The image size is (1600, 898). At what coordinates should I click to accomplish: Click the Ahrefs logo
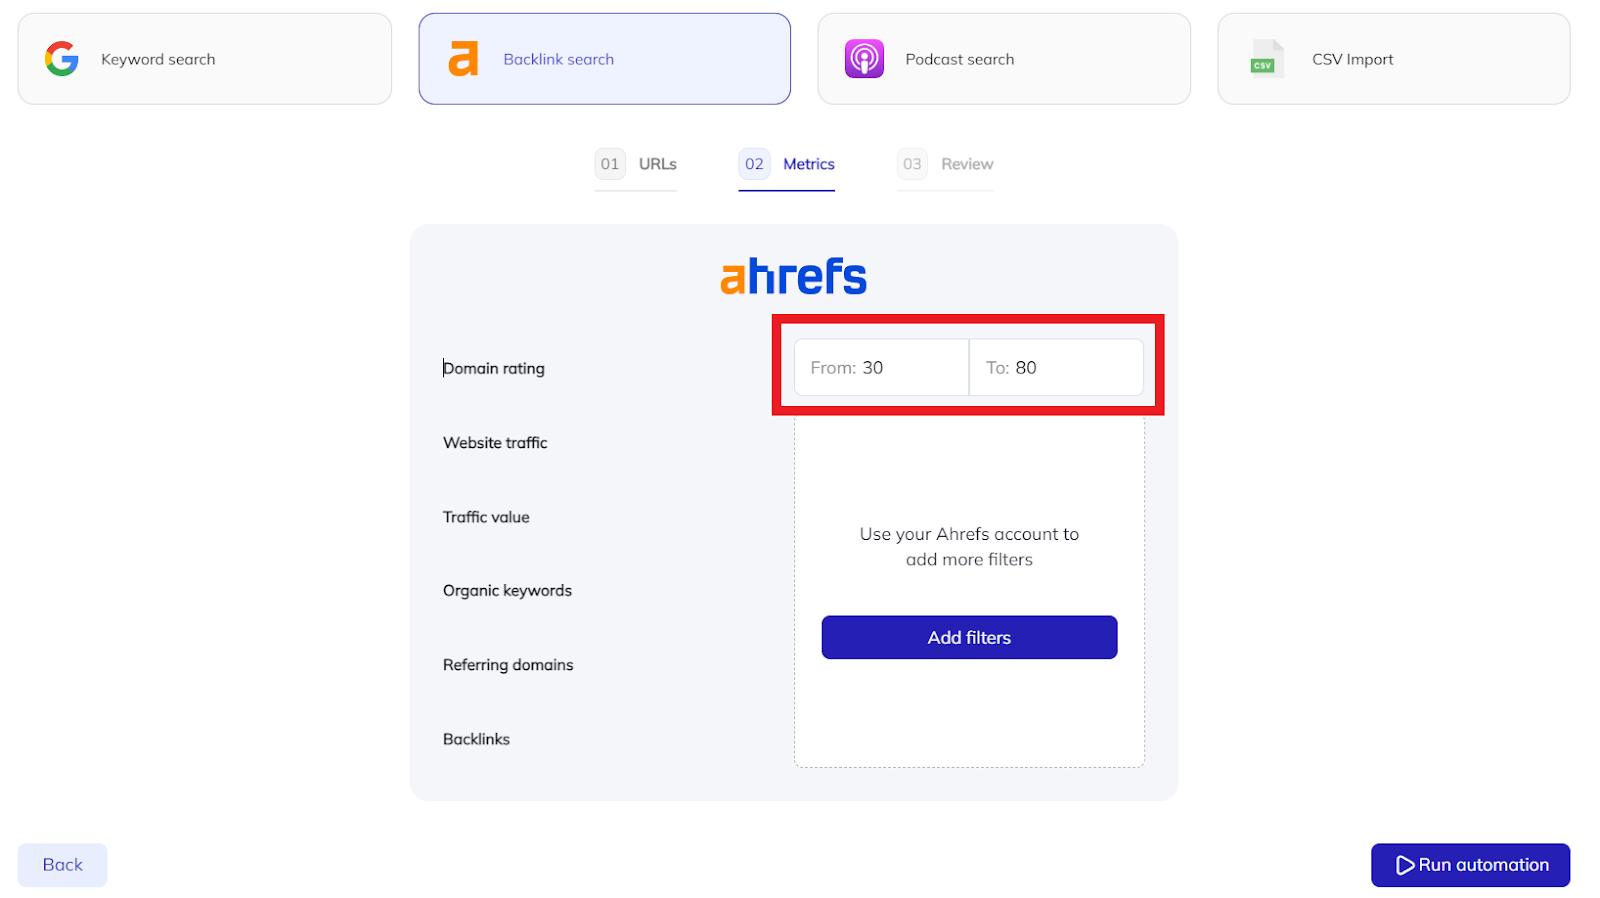[x=794, y=277]
